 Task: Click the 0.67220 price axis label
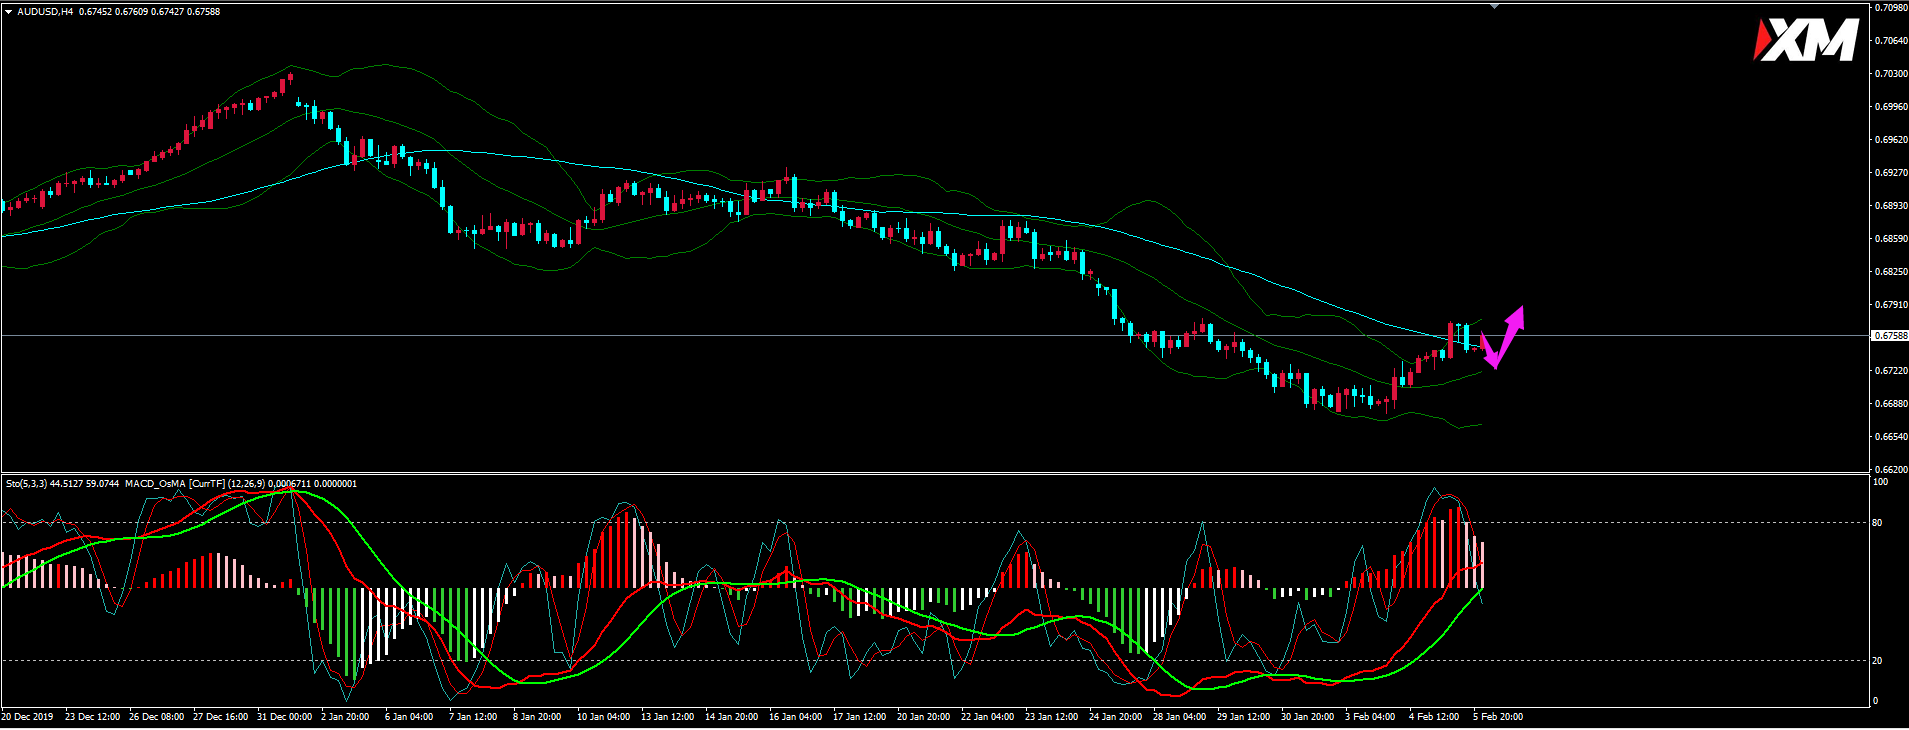tap(1892, 371)
